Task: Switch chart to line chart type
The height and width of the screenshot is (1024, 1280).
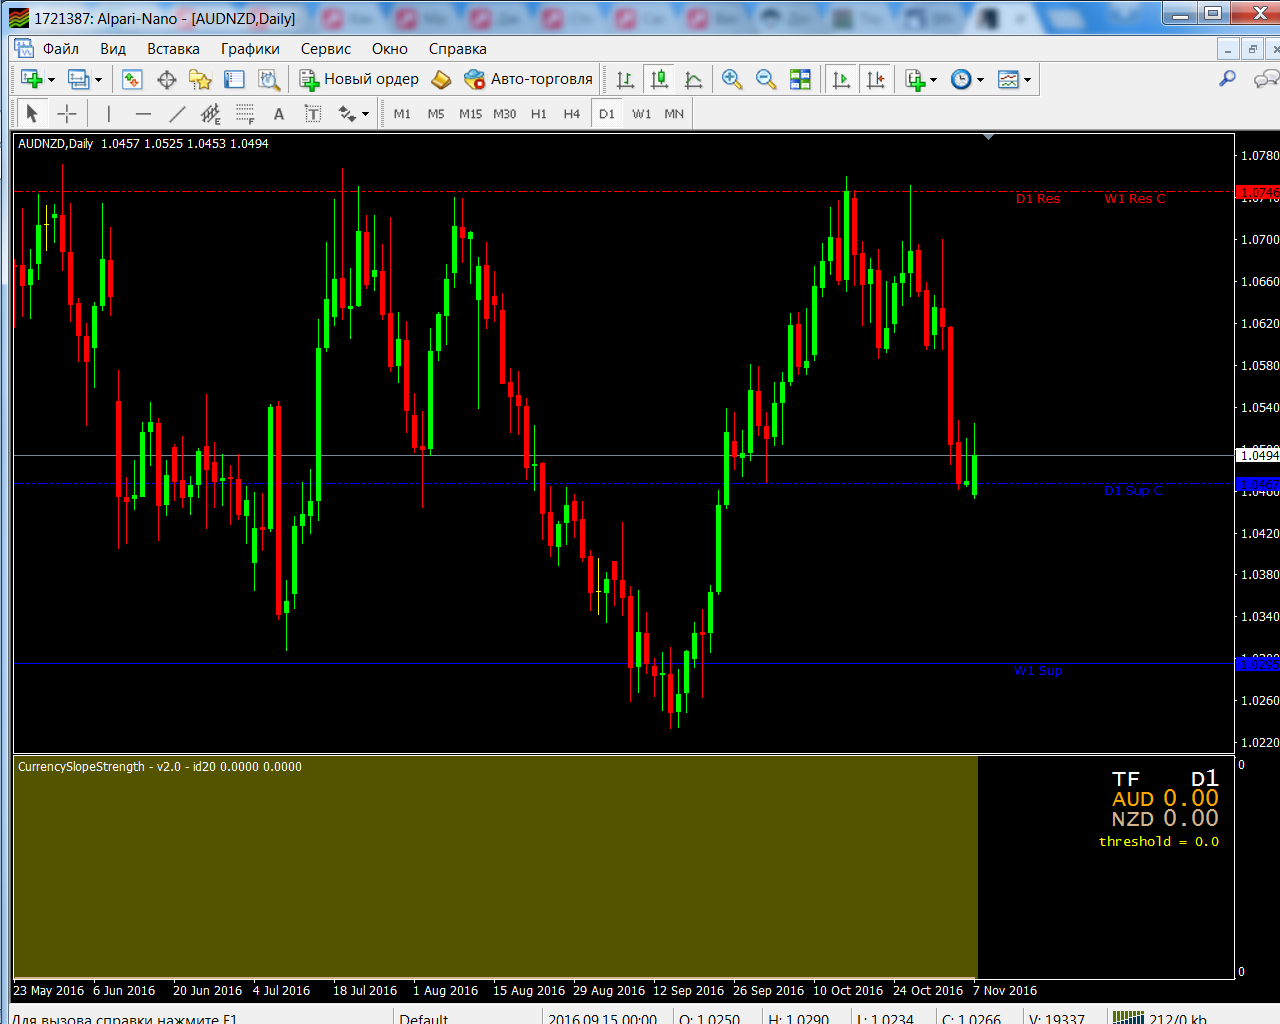Action: pyautogui.click(x=693, y=79)
